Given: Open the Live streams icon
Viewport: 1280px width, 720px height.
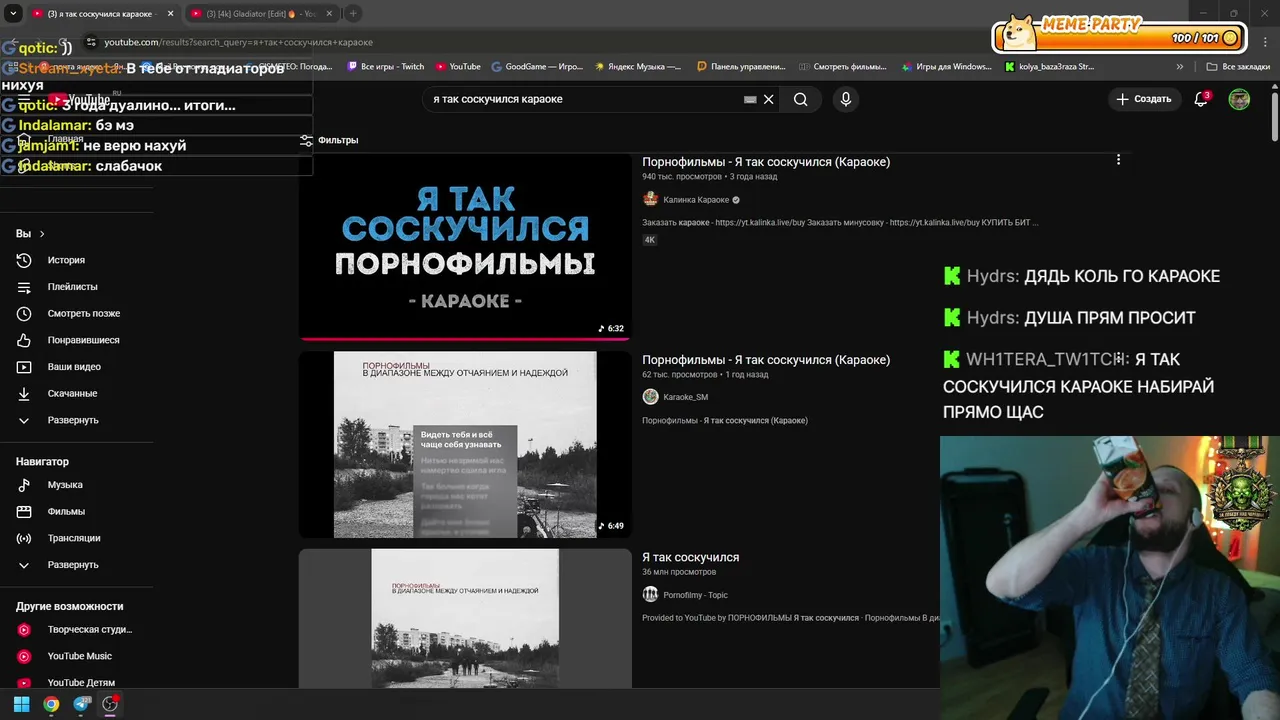Looking at the screenshot, I should [24, 538].
